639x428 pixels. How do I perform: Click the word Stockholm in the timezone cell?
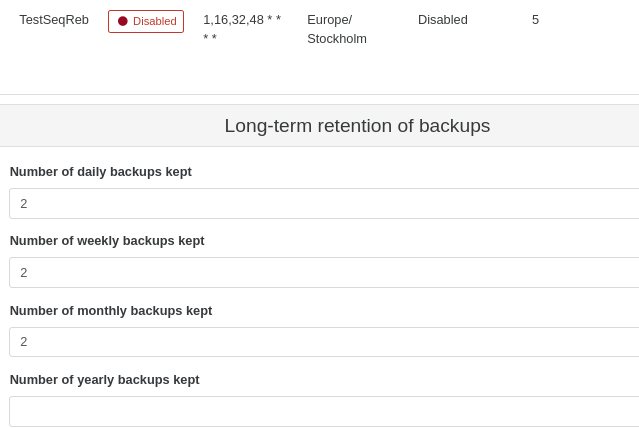(x=337, y=39)
